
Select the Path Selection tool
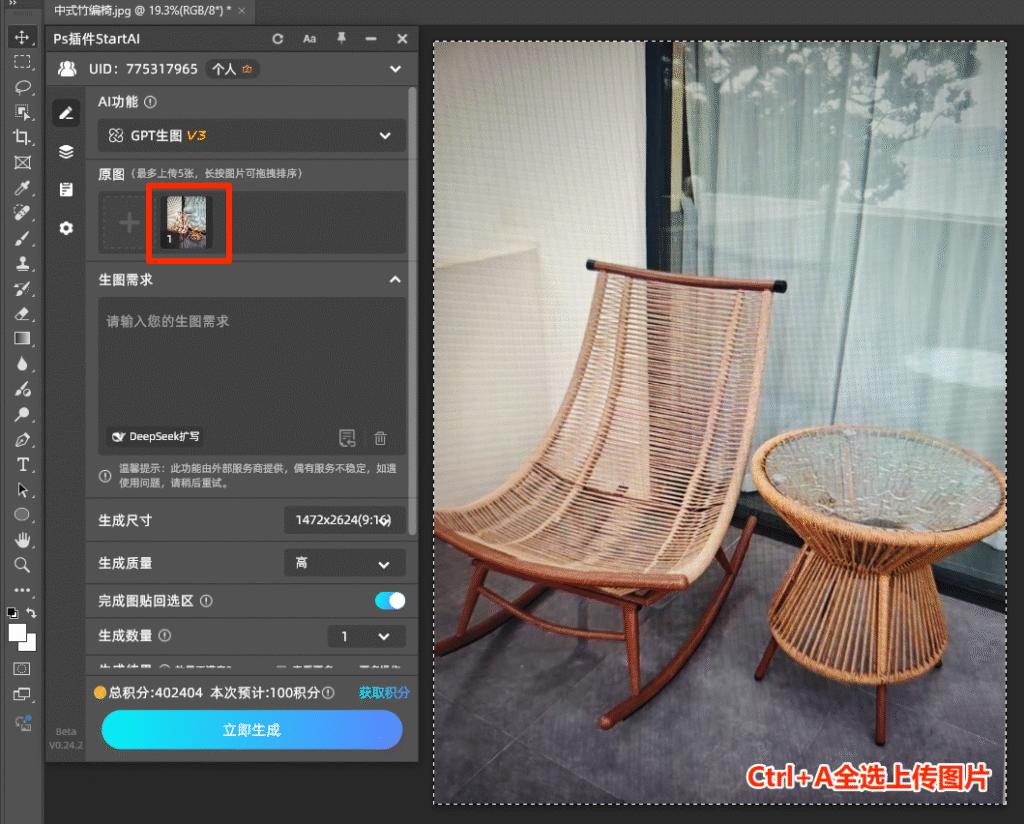coord(22,490)
